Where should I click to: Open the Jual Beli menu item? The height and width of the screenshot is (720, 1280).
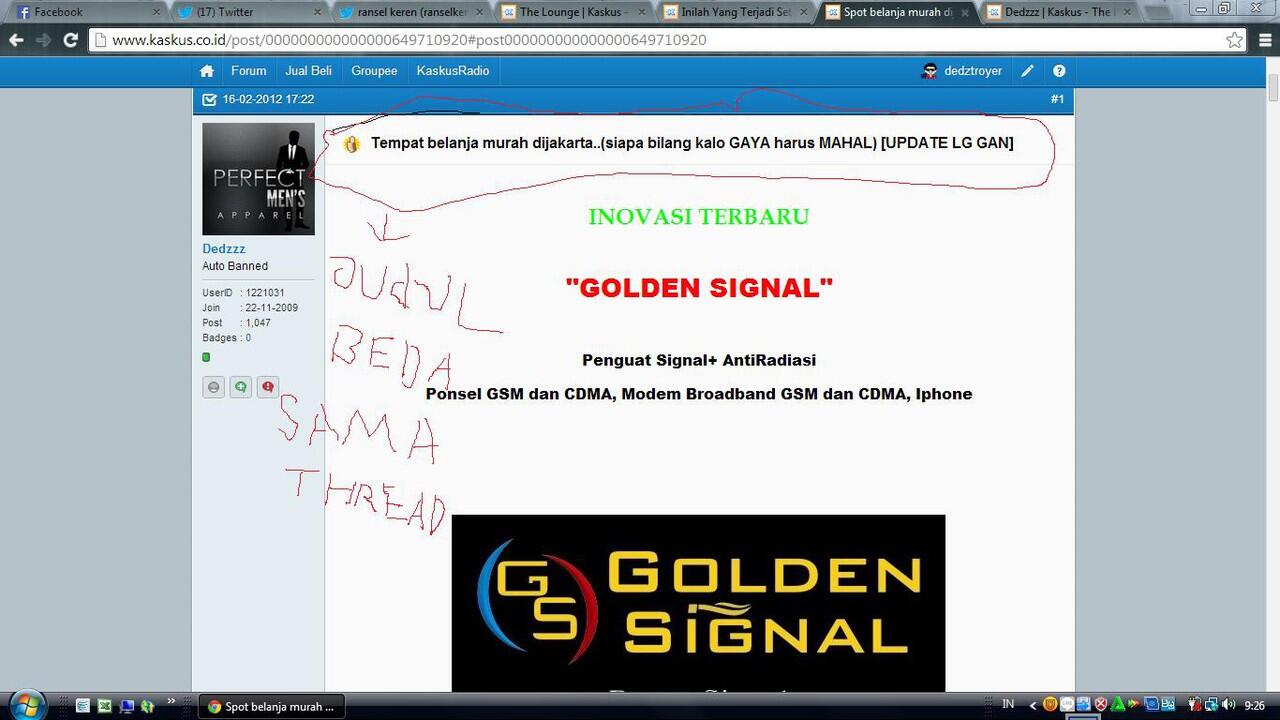[x=308, y=71]
